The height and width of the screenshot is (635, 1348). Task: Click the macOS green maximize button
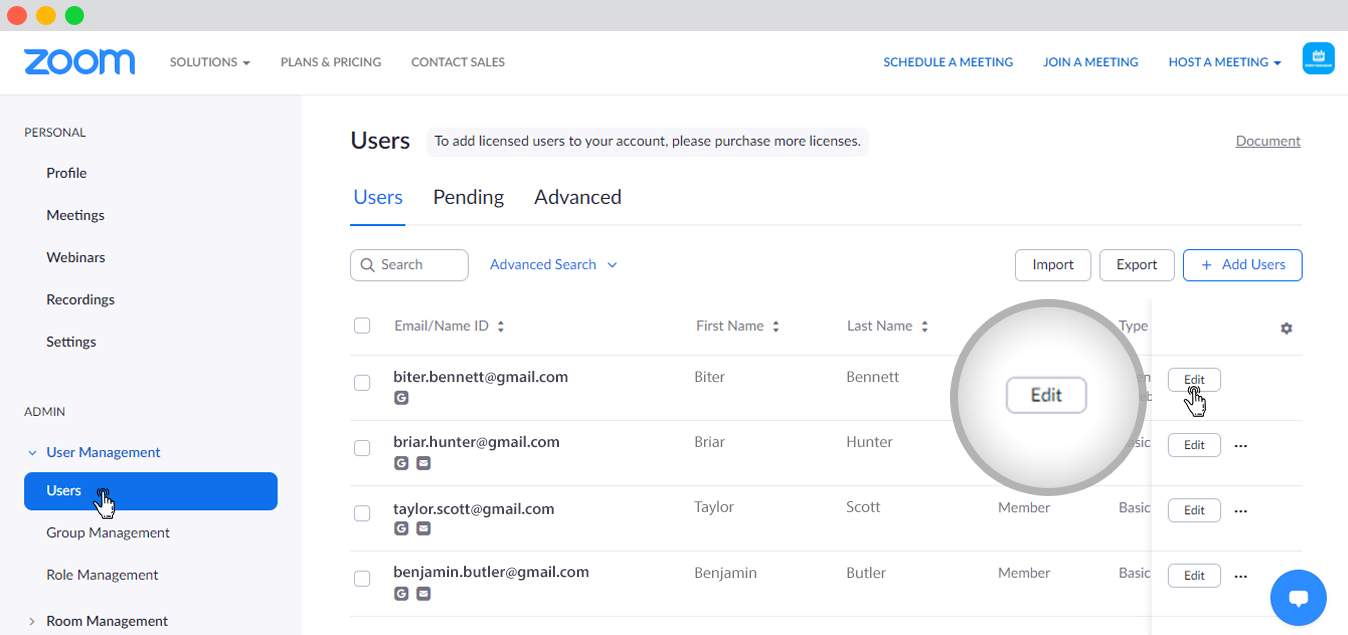pyautogui.click(x=74, y=15)
